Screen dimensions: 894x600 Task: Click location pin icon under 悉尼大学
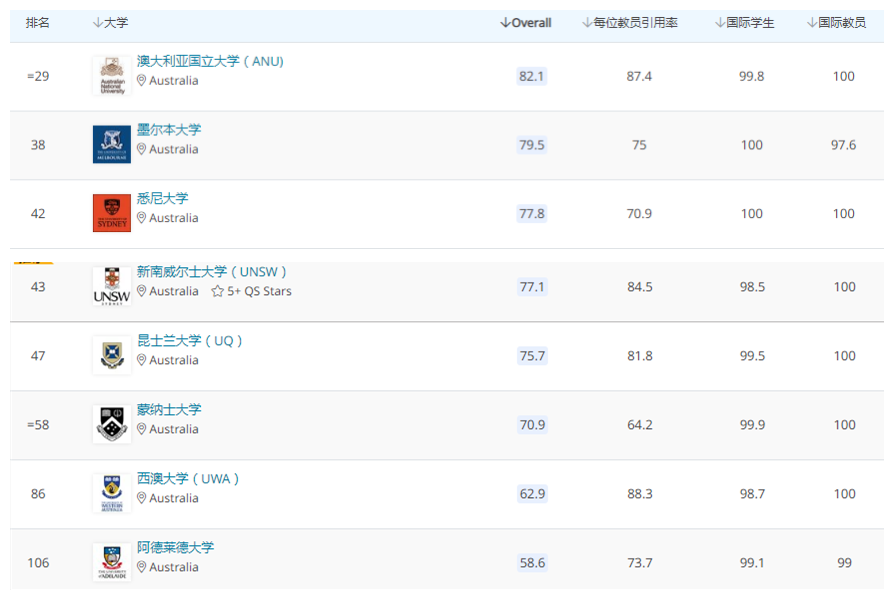[x=141, y=218]
